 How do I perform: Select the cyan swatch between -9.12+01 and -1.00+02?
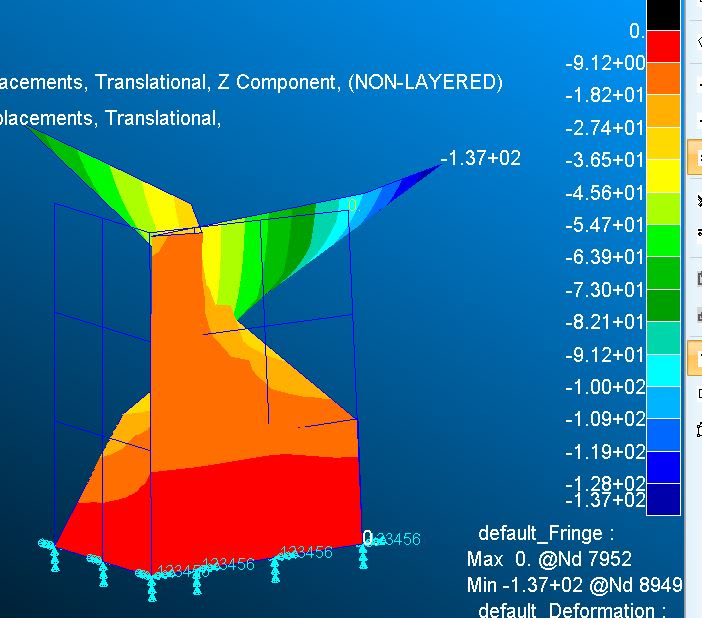tap(663, 370)
